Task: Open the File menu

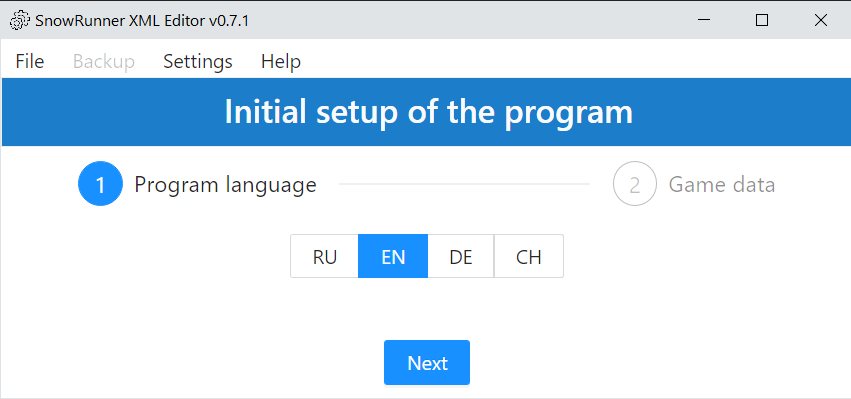Action: click(29, 61)
